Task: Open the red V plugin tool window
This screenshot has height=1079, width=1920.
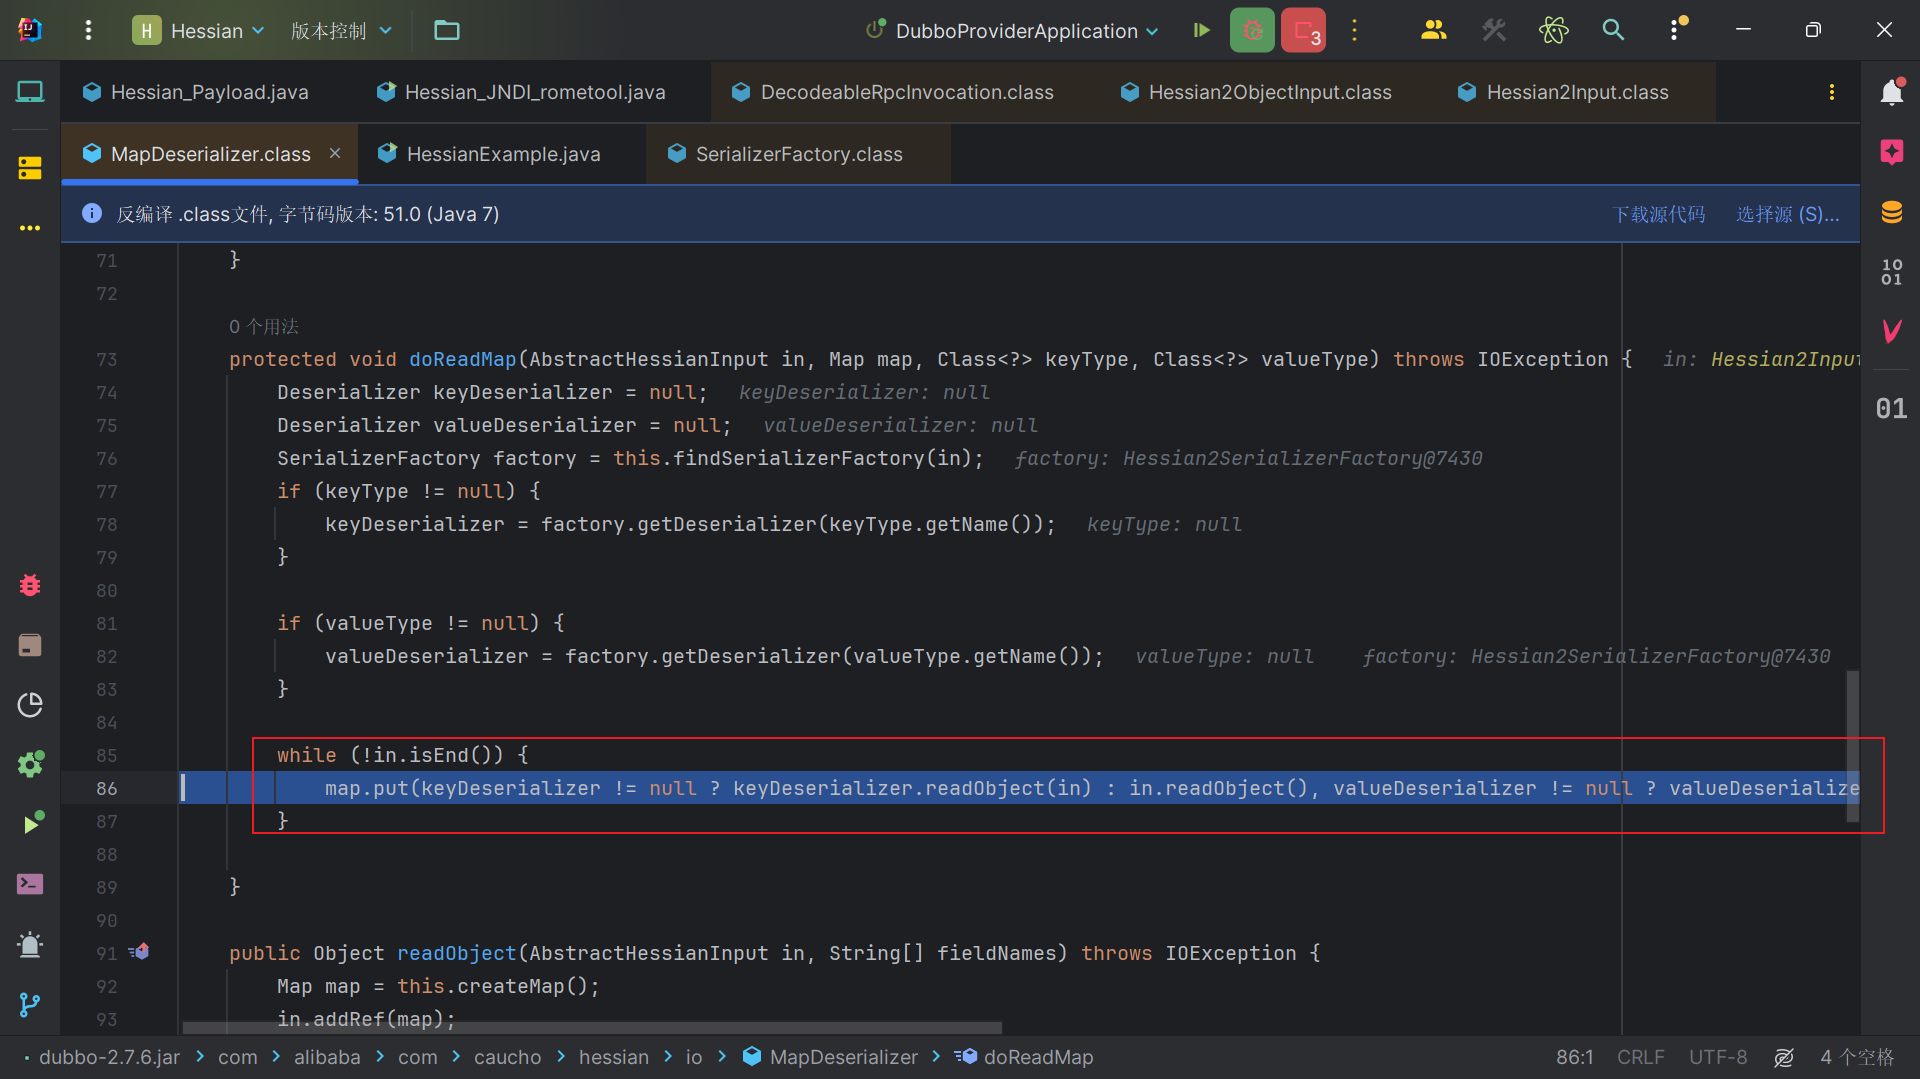Action: click(1892, 331)
